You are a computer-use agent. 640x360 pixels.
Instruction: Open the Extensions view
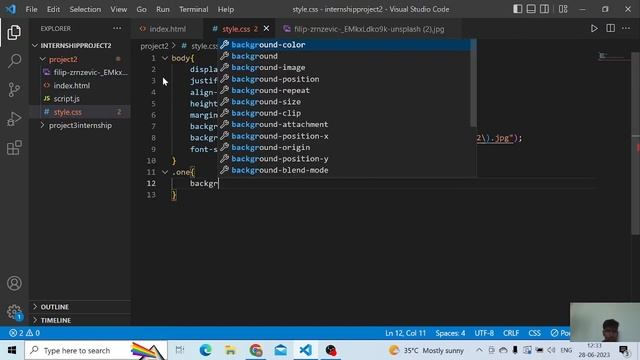point(14,148)
